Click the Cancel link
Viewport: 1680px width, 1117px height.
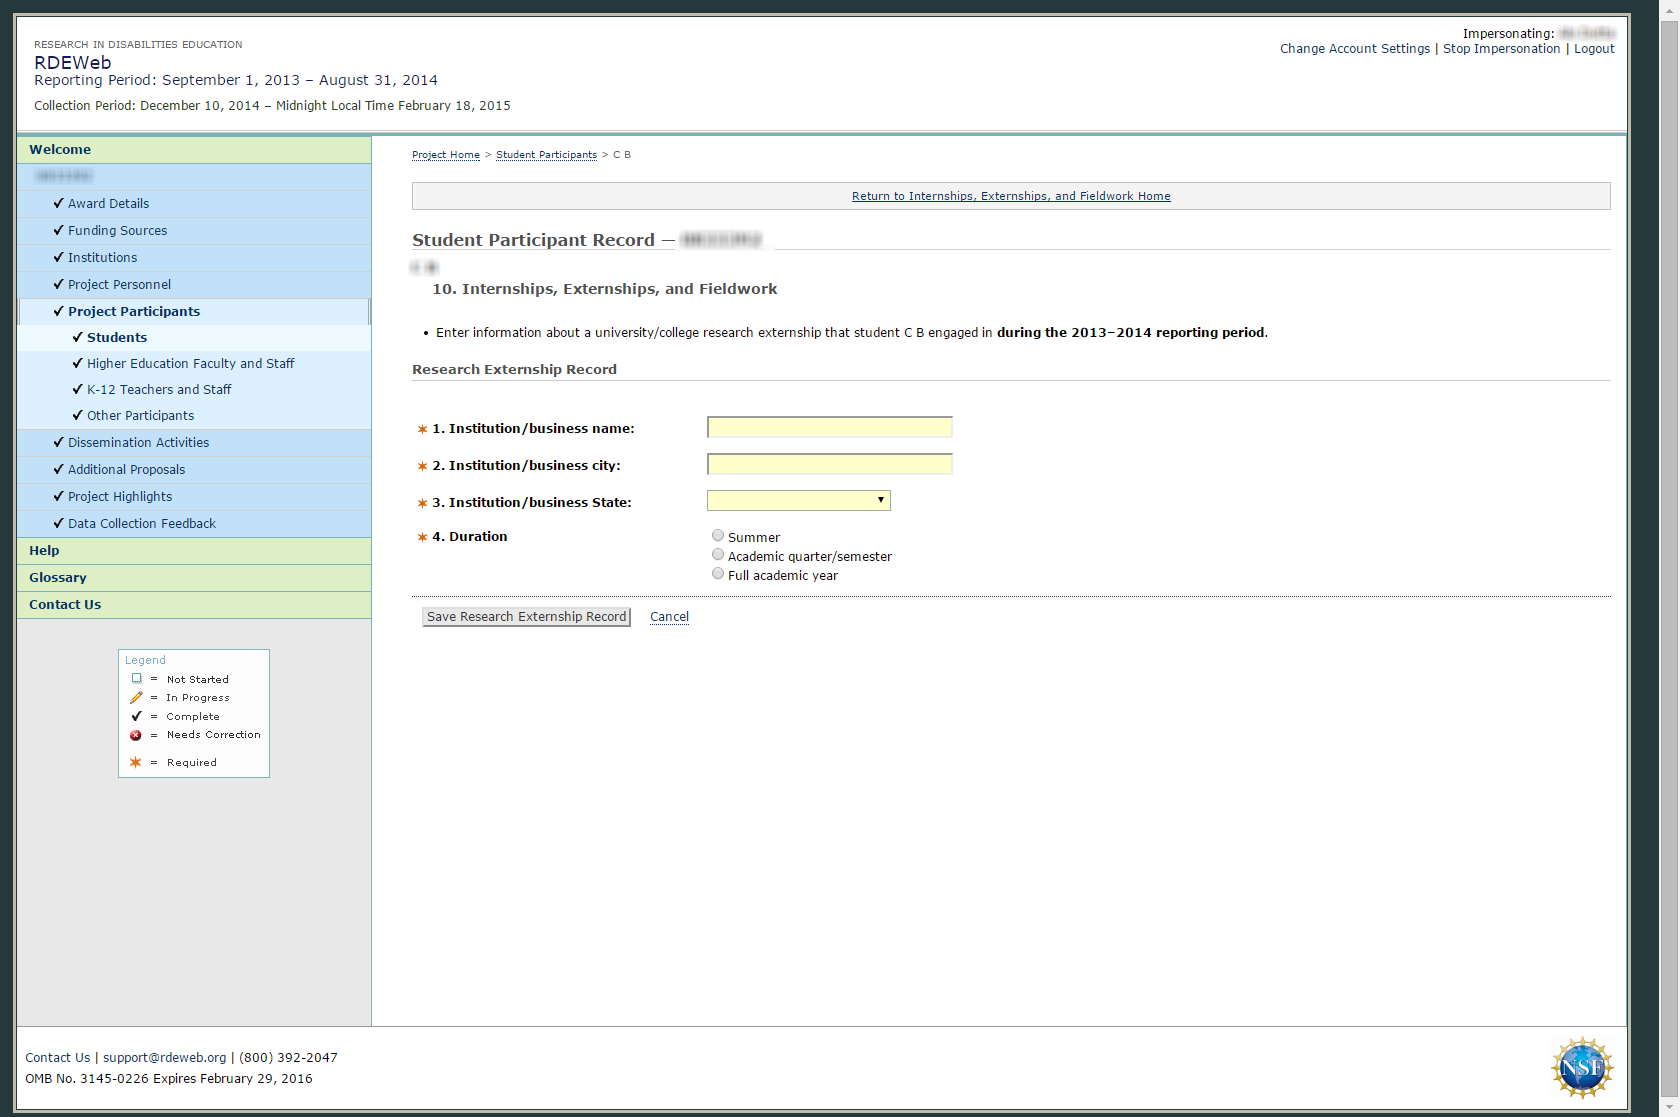[x=669, y=617]
